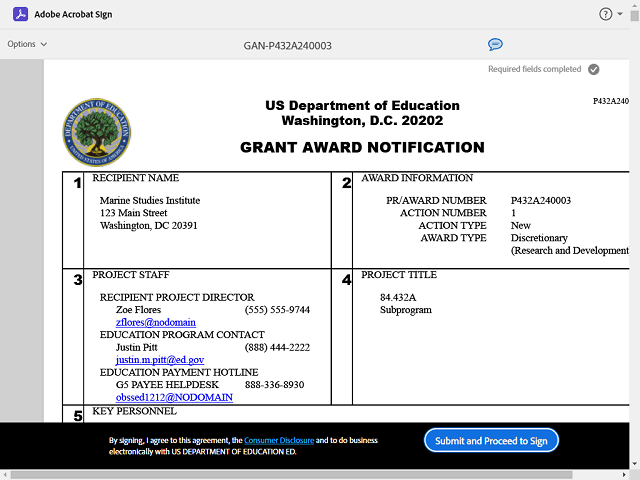Click the horizontal scrollbar right arrow
The width and height of the screenshot is (640, 480).
(x=624, y=475)
